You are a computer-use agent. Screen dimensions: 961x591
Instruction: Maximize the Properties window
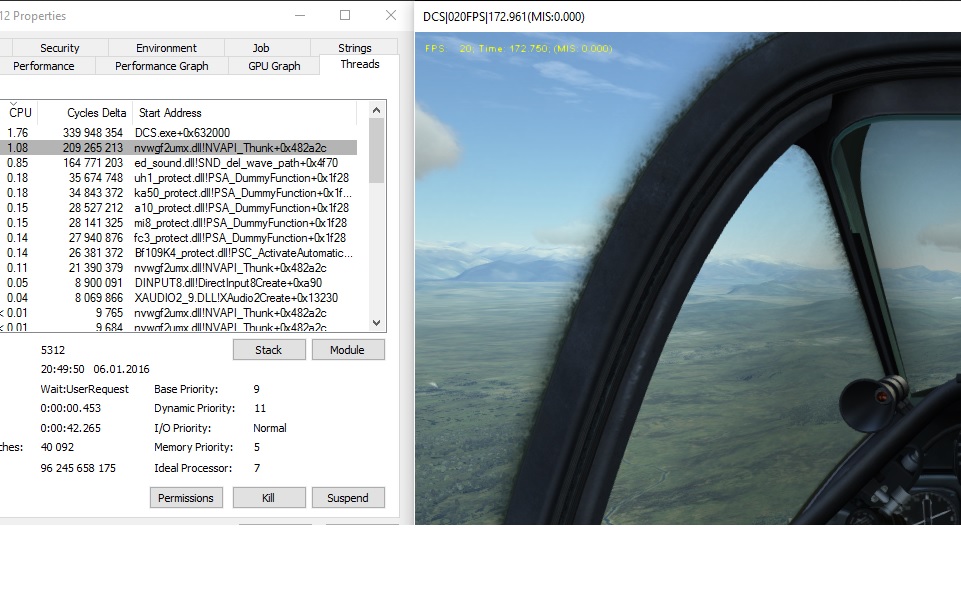(345, 15)
